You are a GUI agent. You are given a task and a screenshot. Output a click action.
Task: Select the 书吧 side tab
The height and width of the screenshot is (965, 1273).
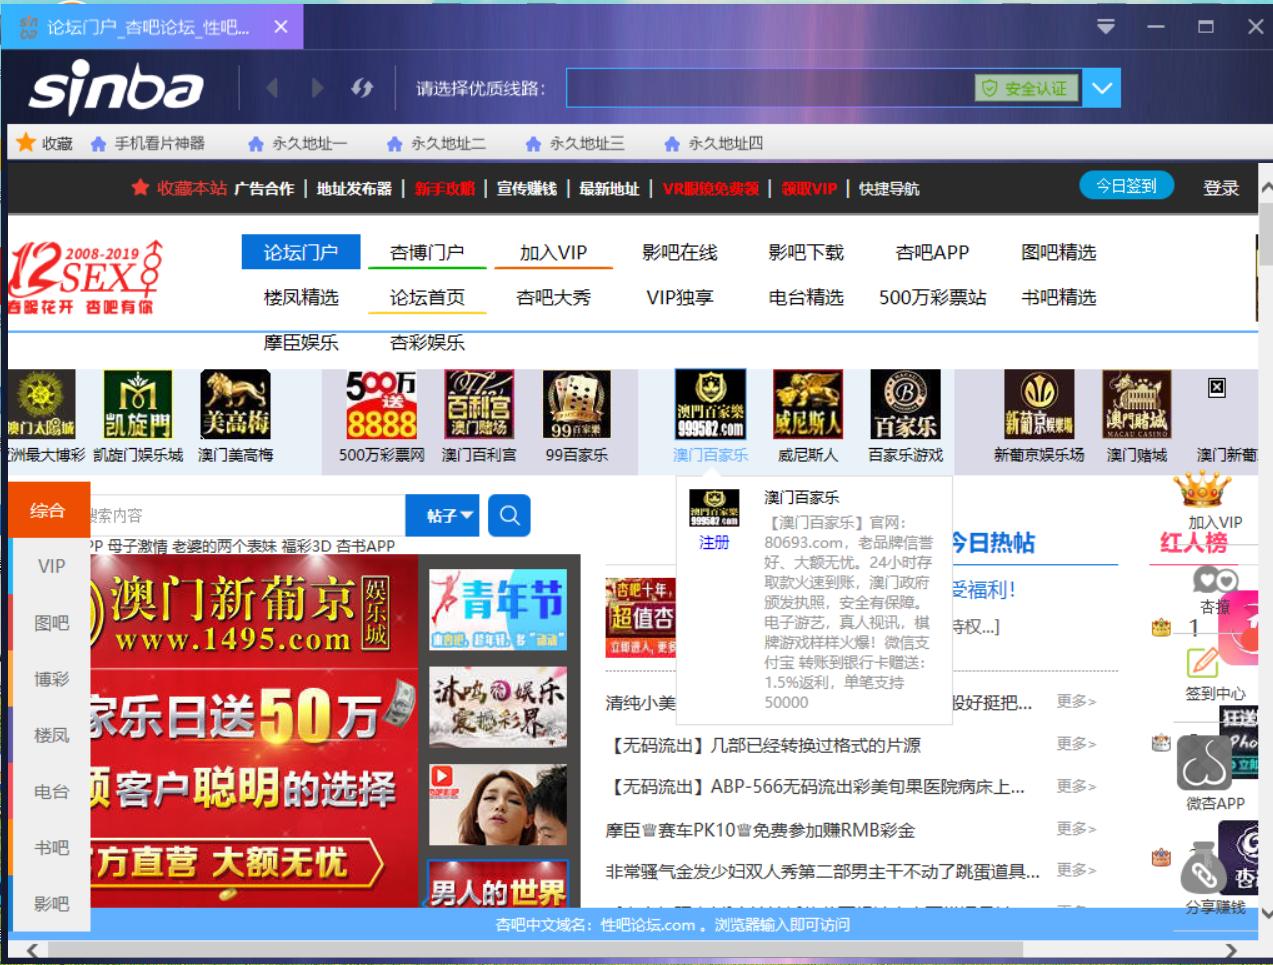click(x=51, y=847)
